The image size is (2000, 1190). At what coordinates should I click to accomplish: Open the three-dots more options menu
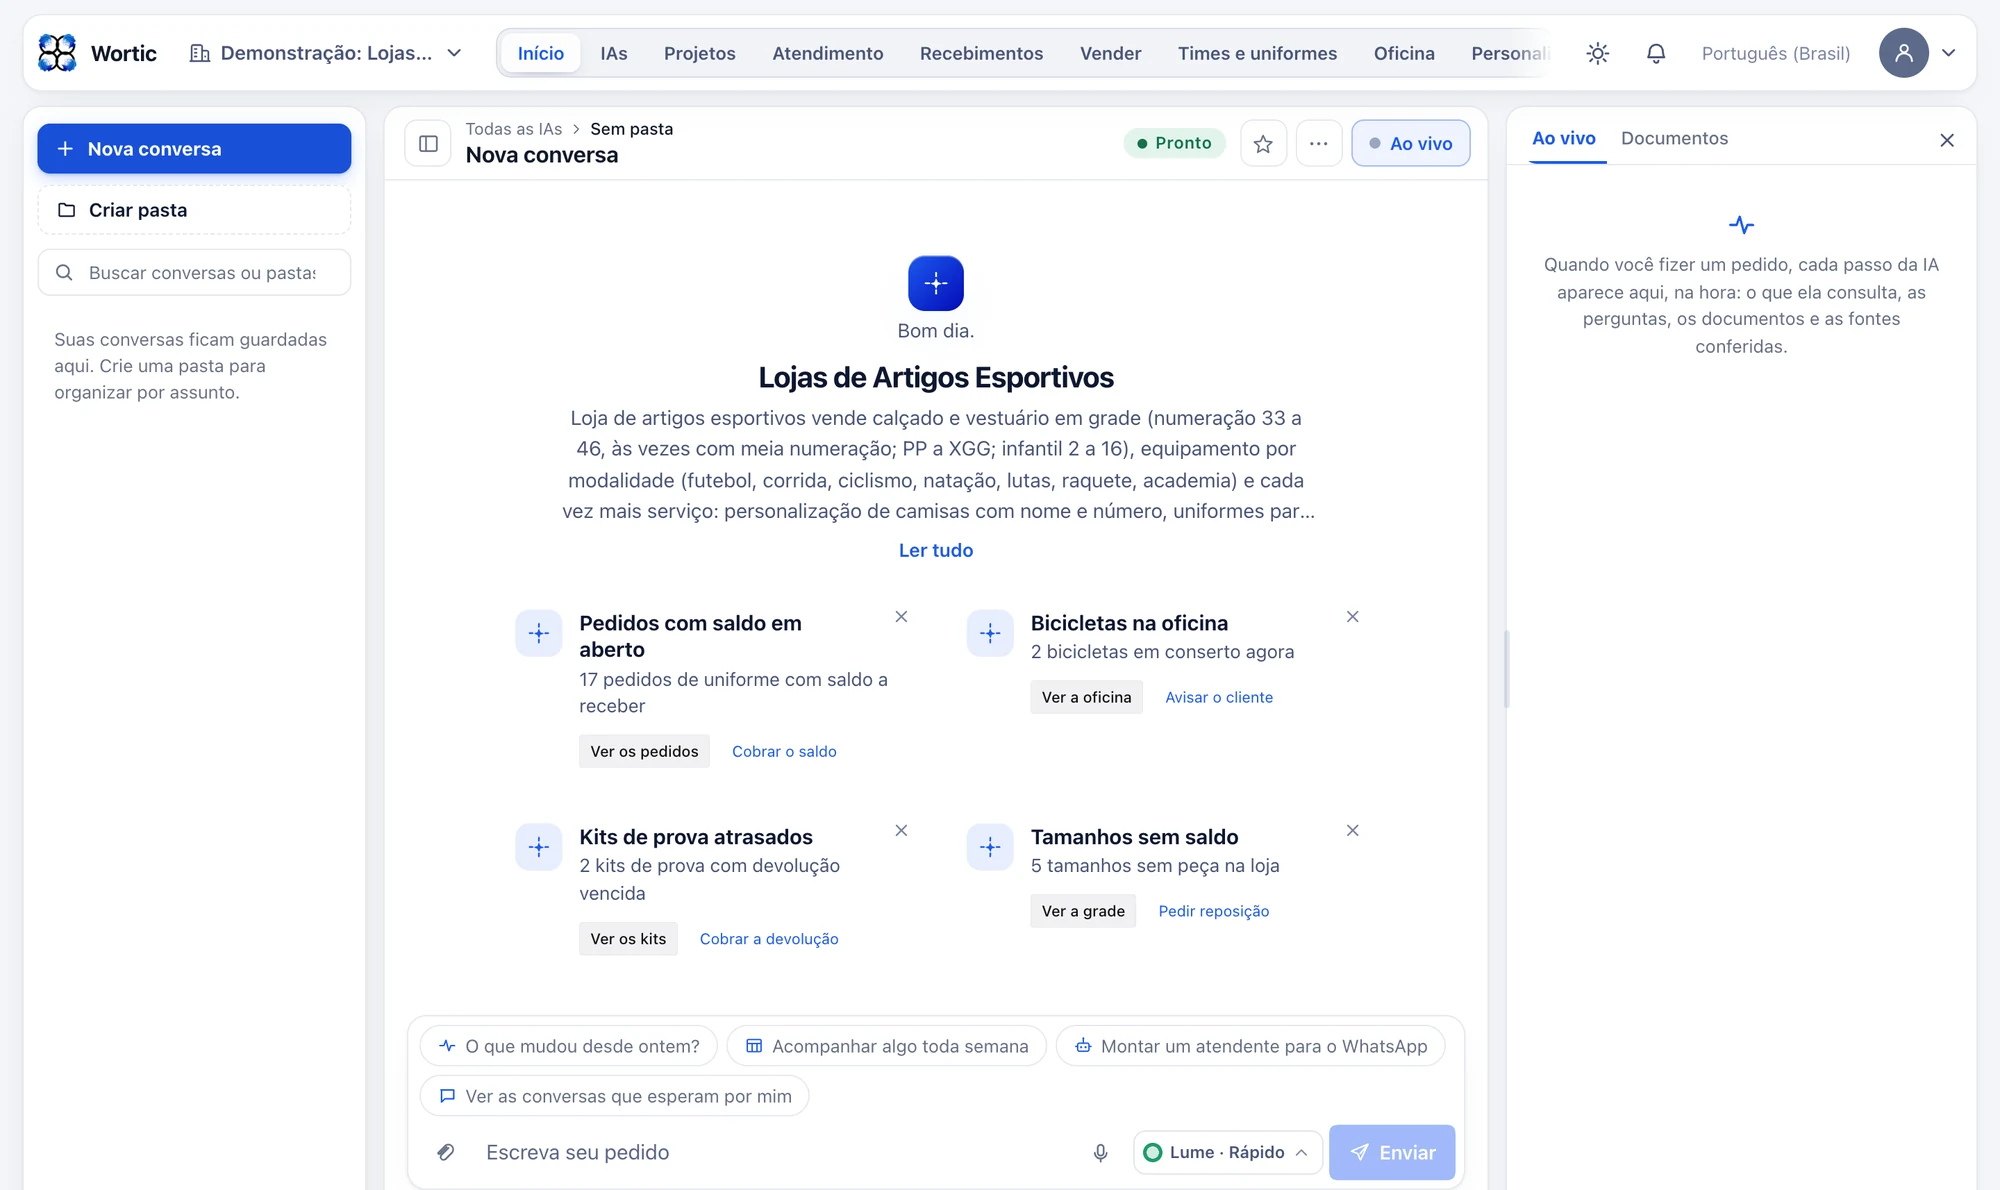coord(1319,144)
